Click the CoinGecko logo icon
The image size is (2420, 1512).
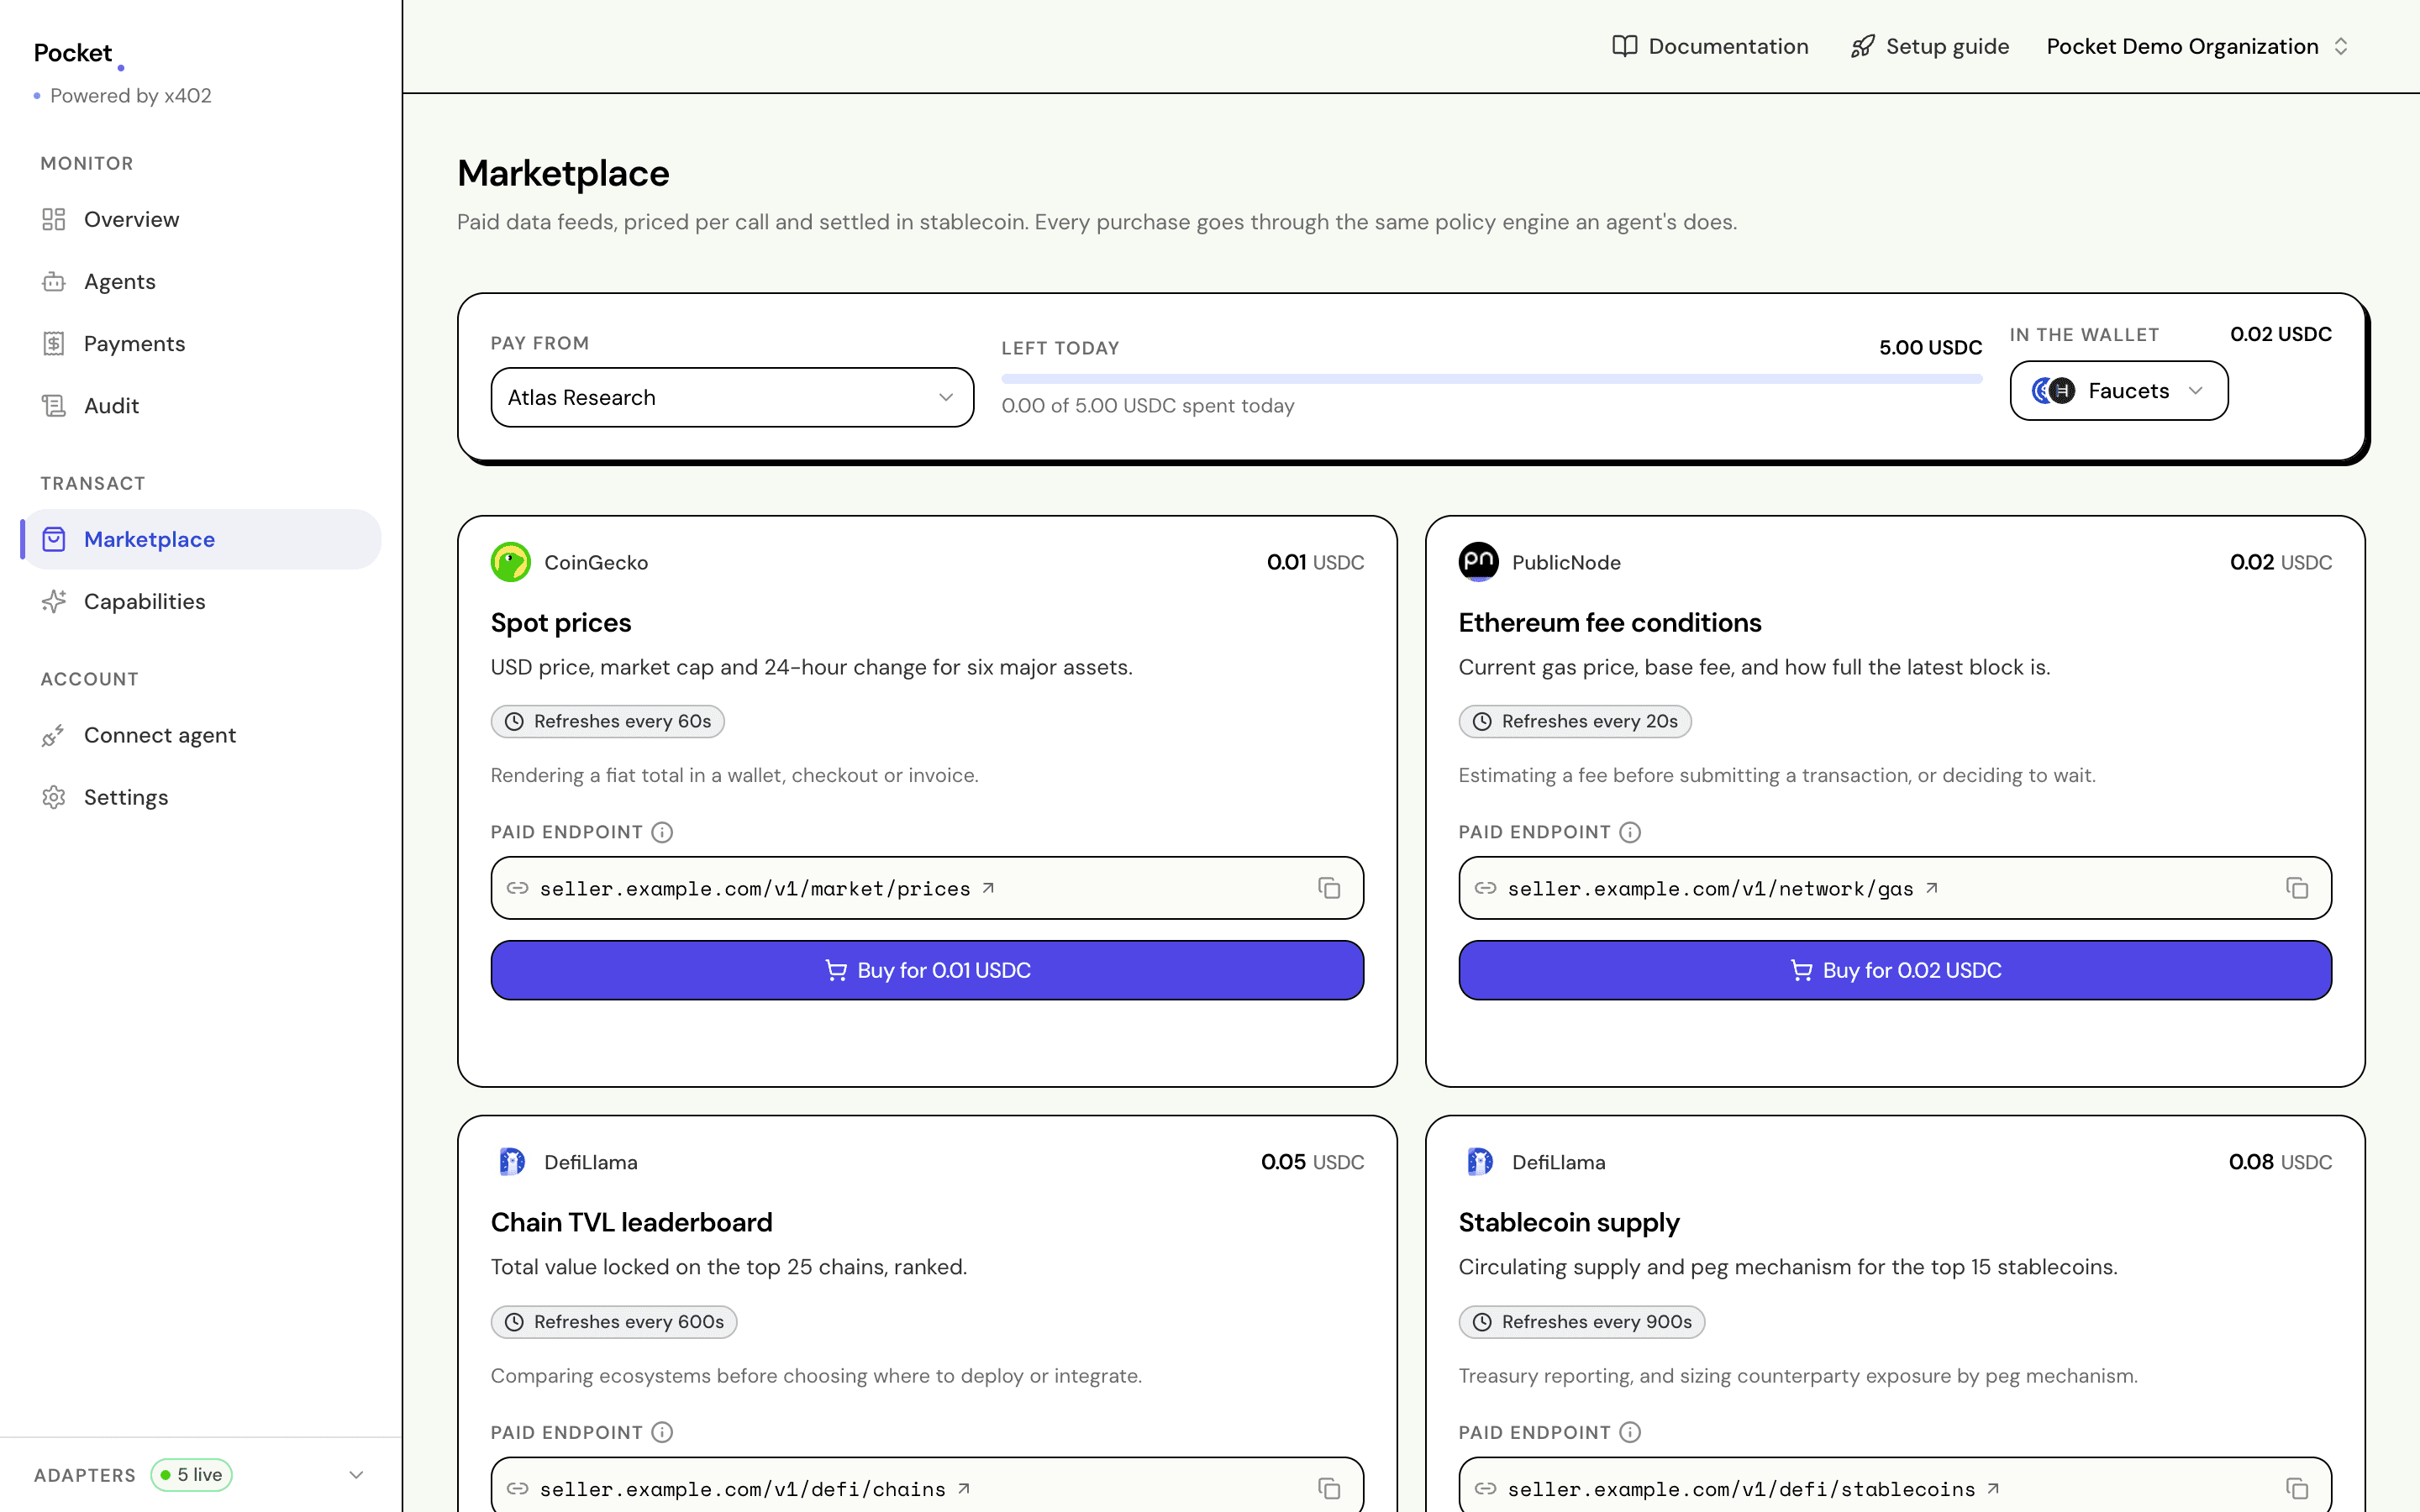[511, 562]
